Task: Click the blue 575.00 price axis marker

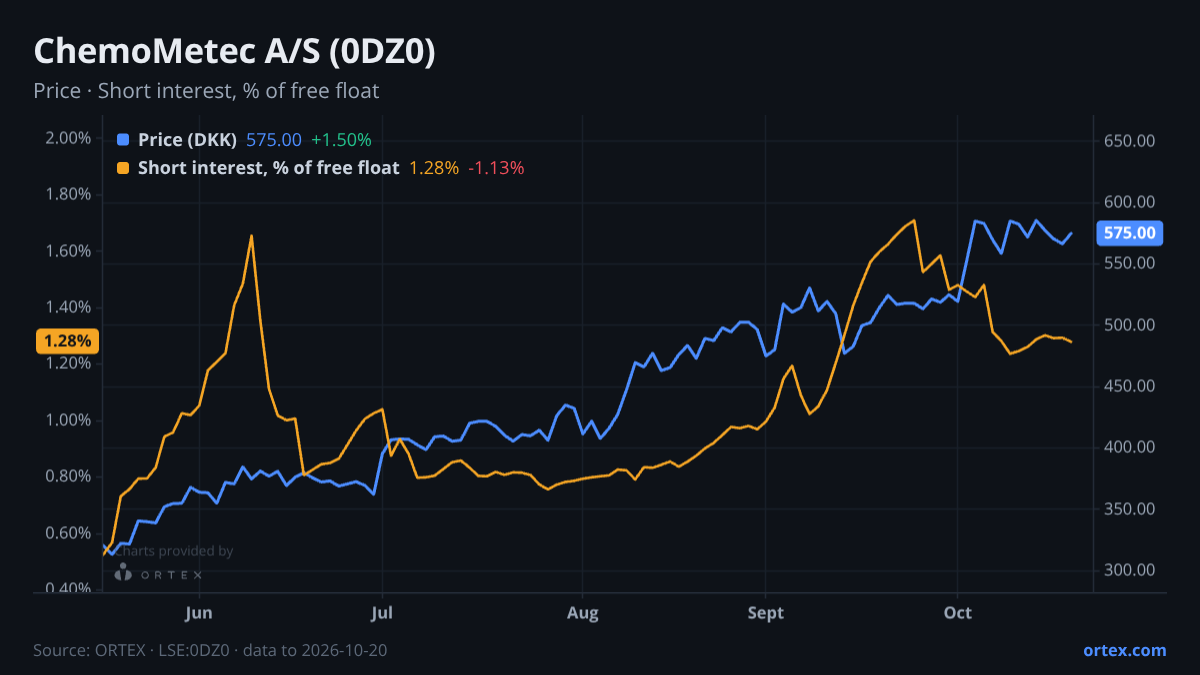Action: pos(1129,233)
